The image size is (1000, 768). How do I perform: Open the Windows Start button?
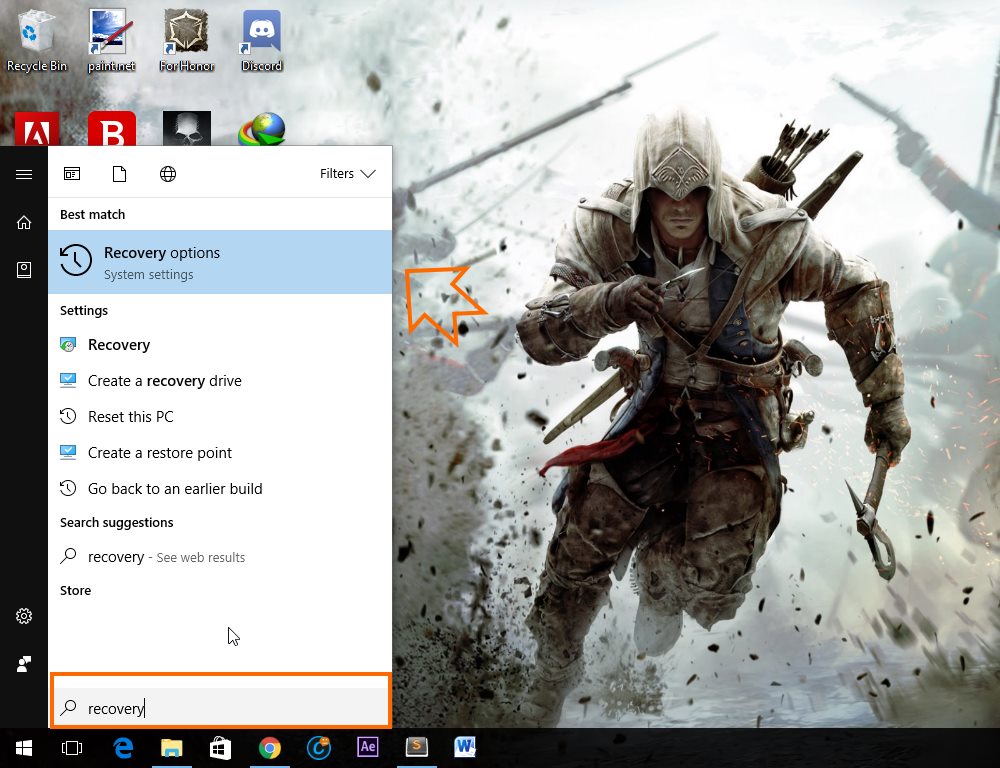(24, 748)
